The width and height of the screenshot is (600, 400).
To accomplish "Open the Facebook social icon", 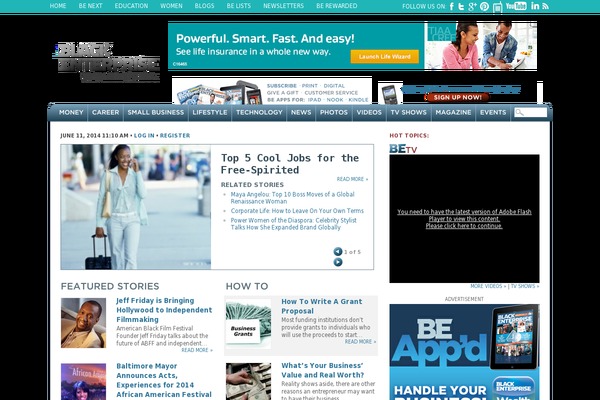I will 452,6.
